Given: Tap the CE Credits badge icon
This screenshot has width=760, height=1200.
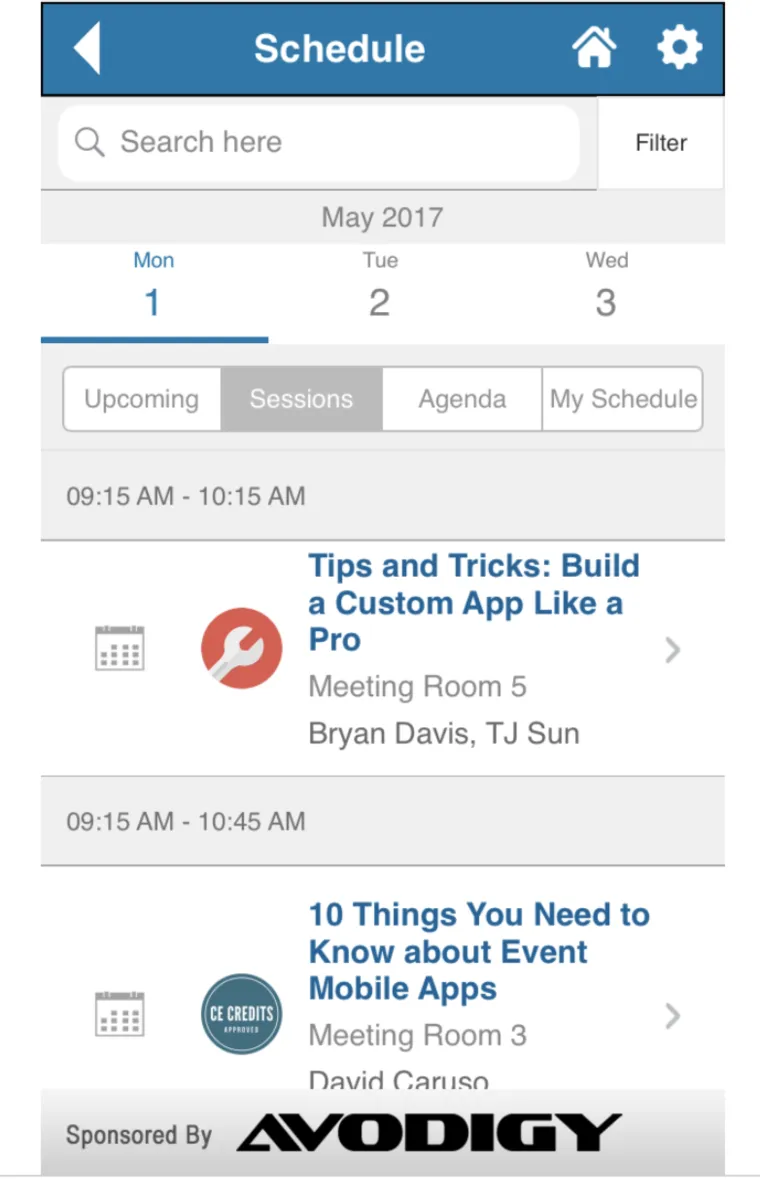Looking at the screenshot, I should coord(241,1014).
